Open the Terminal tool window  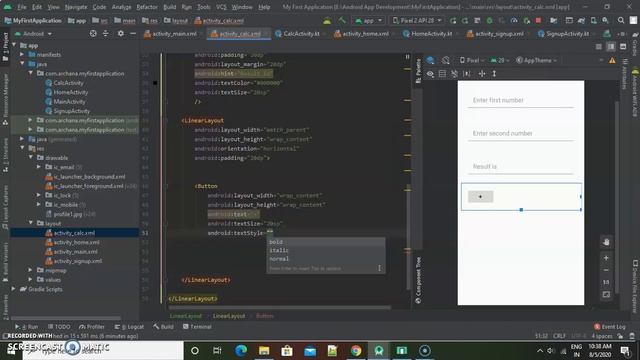pyautogui.click(x=197, y=327)
